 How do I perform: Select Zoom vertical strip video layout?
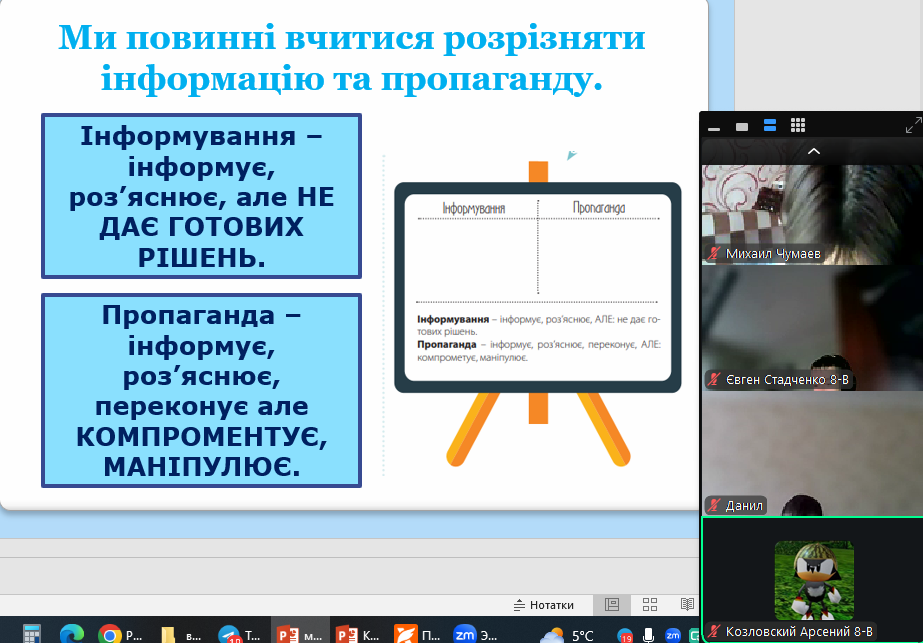tap(770, 126)
